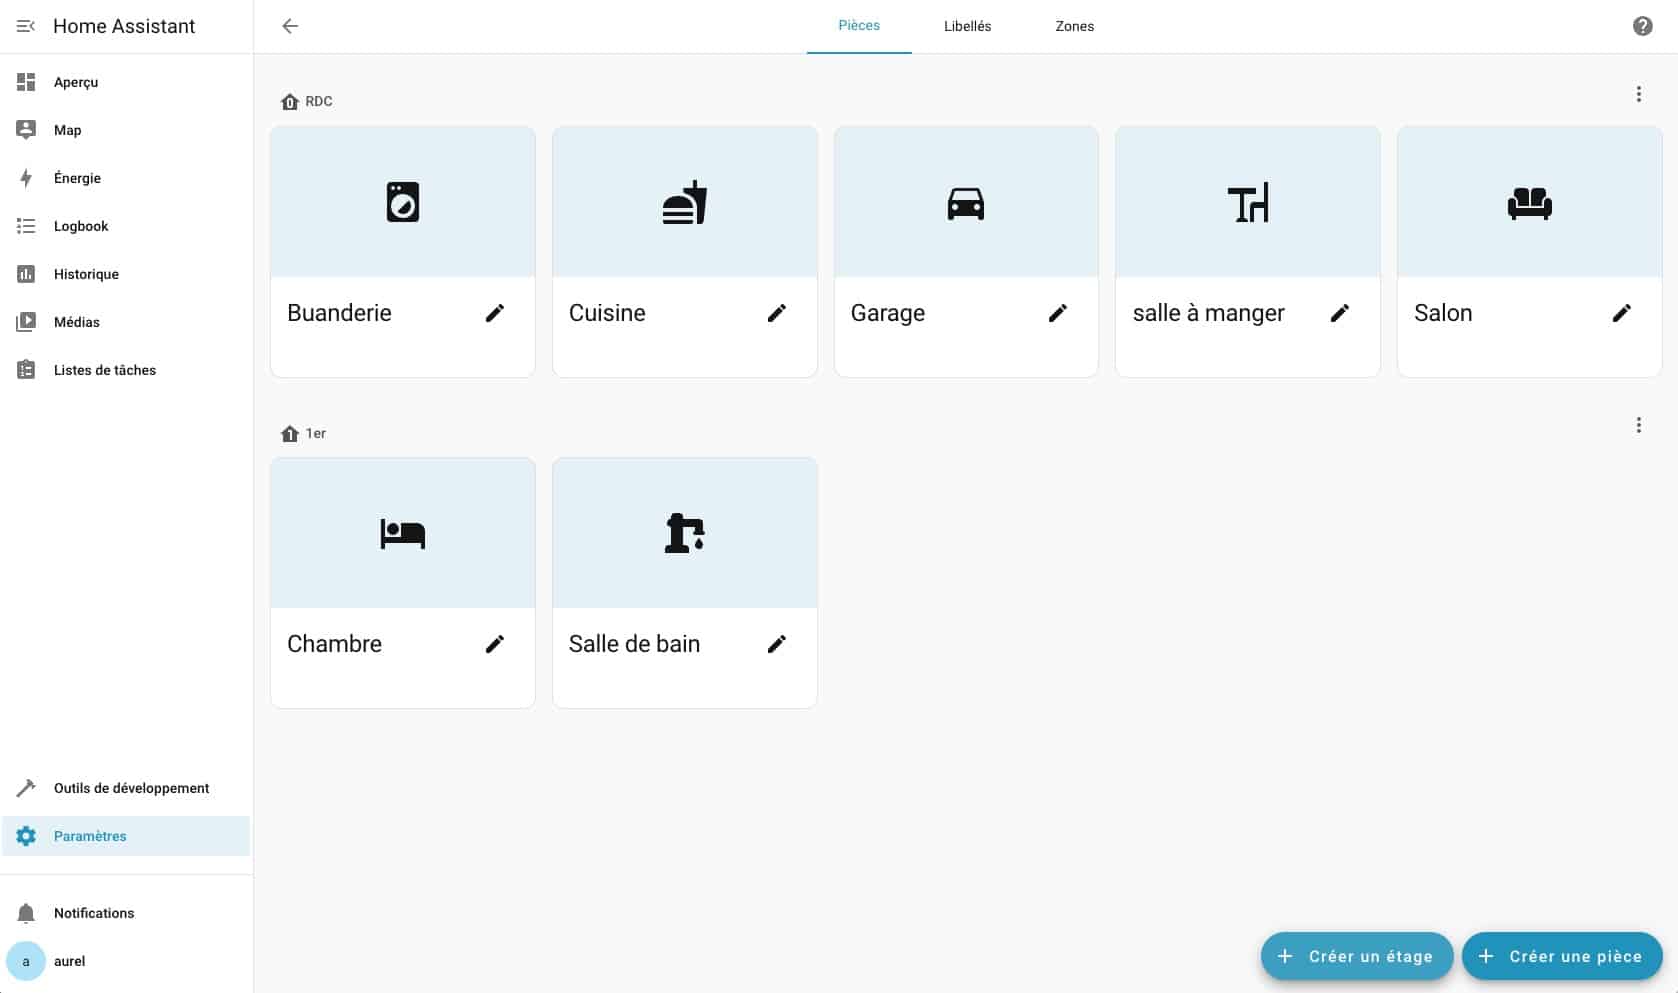
Task: Click the Notifications bell icon
Action: 26,913
